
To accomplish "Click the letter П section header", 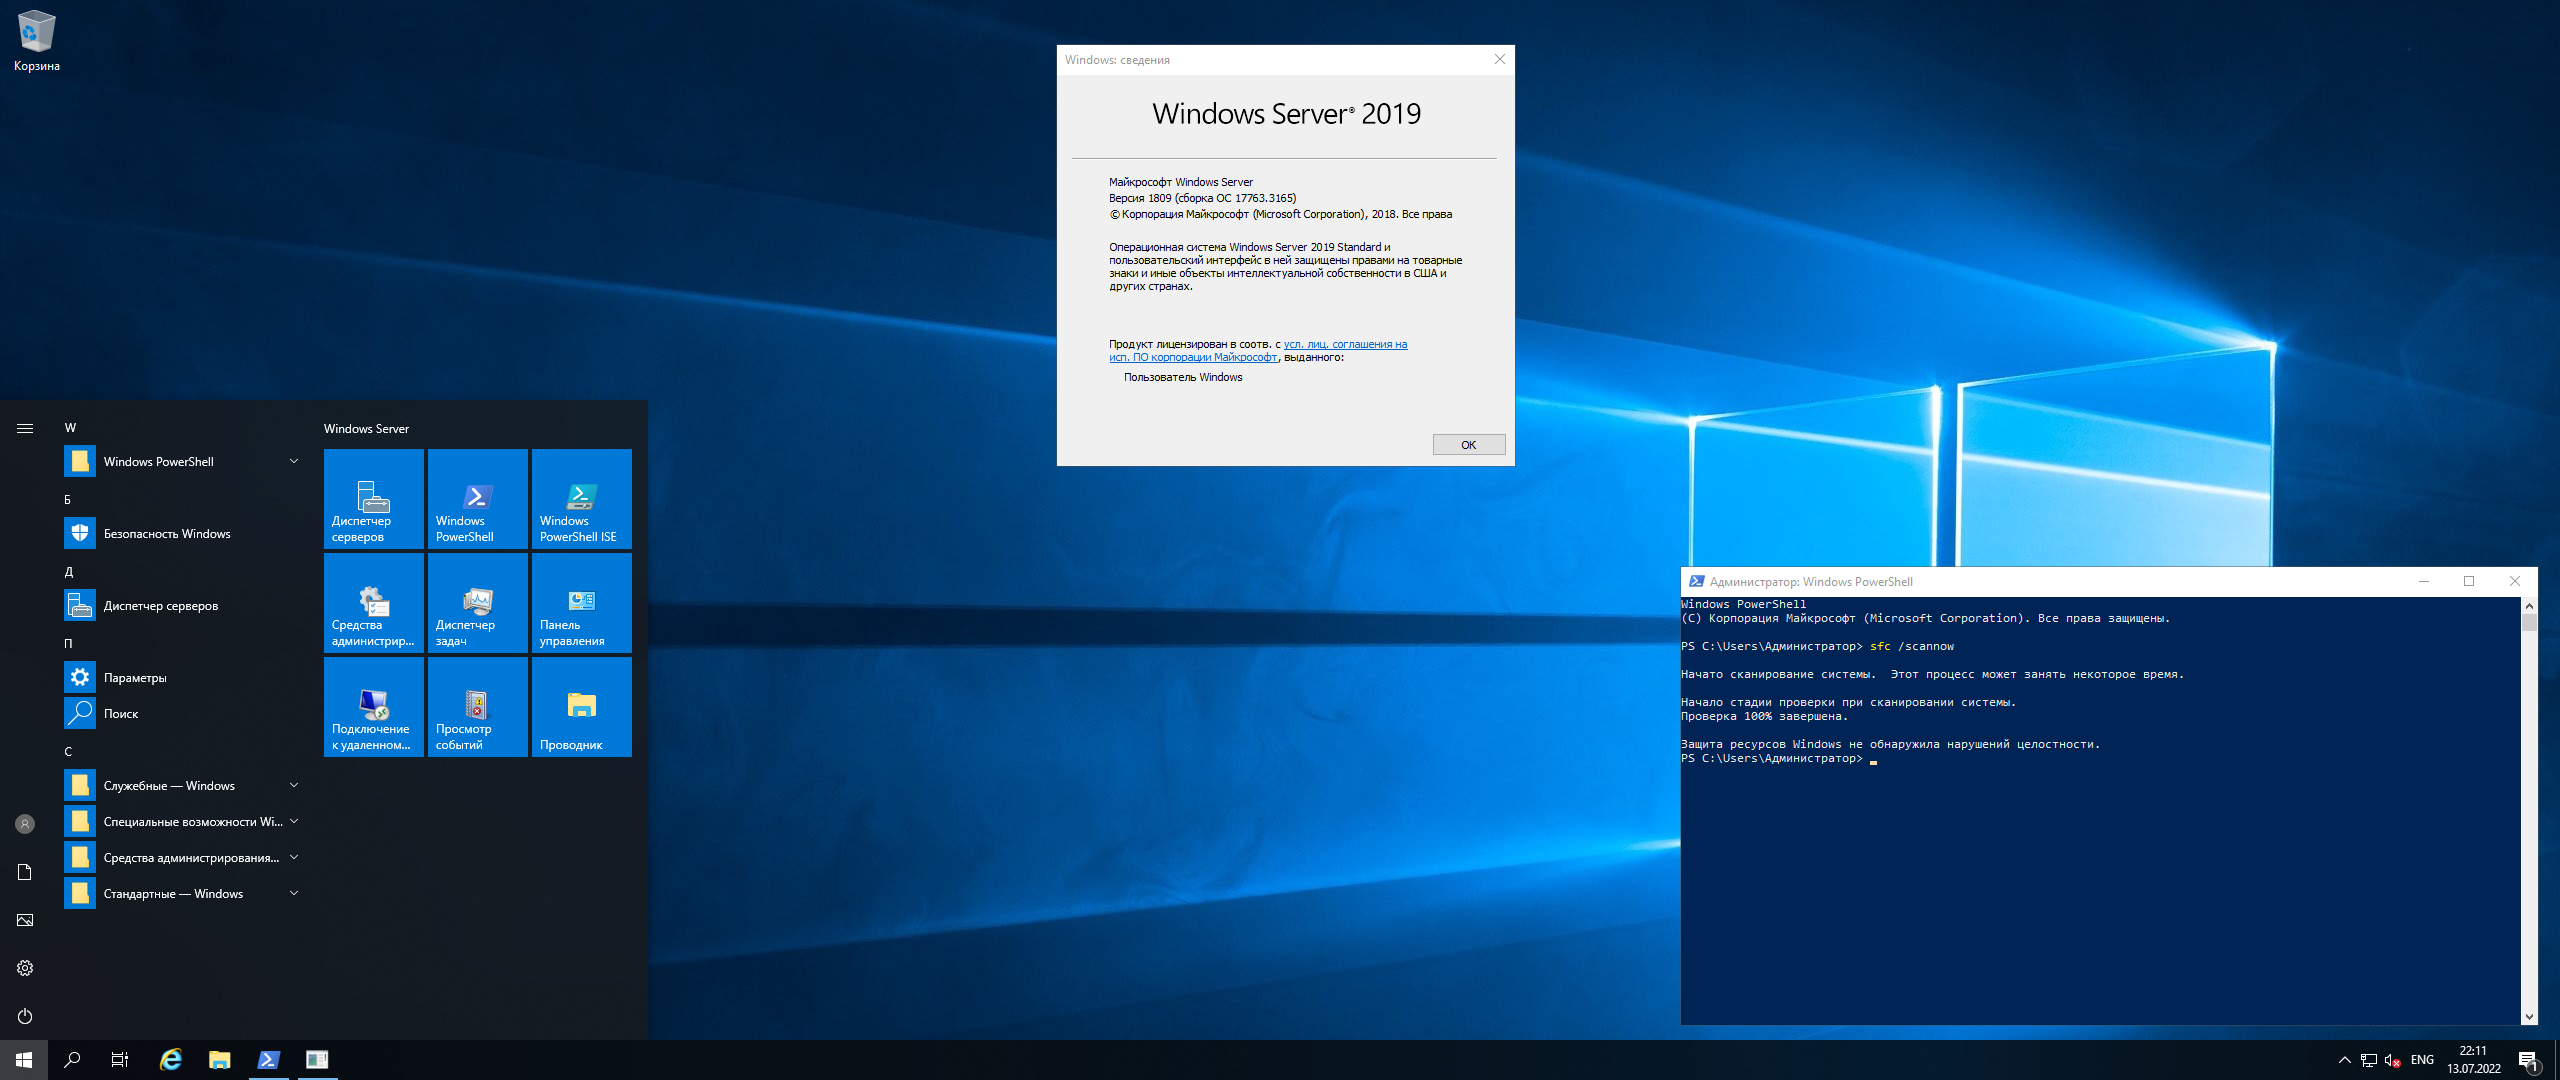I will [x=68, y=644].
